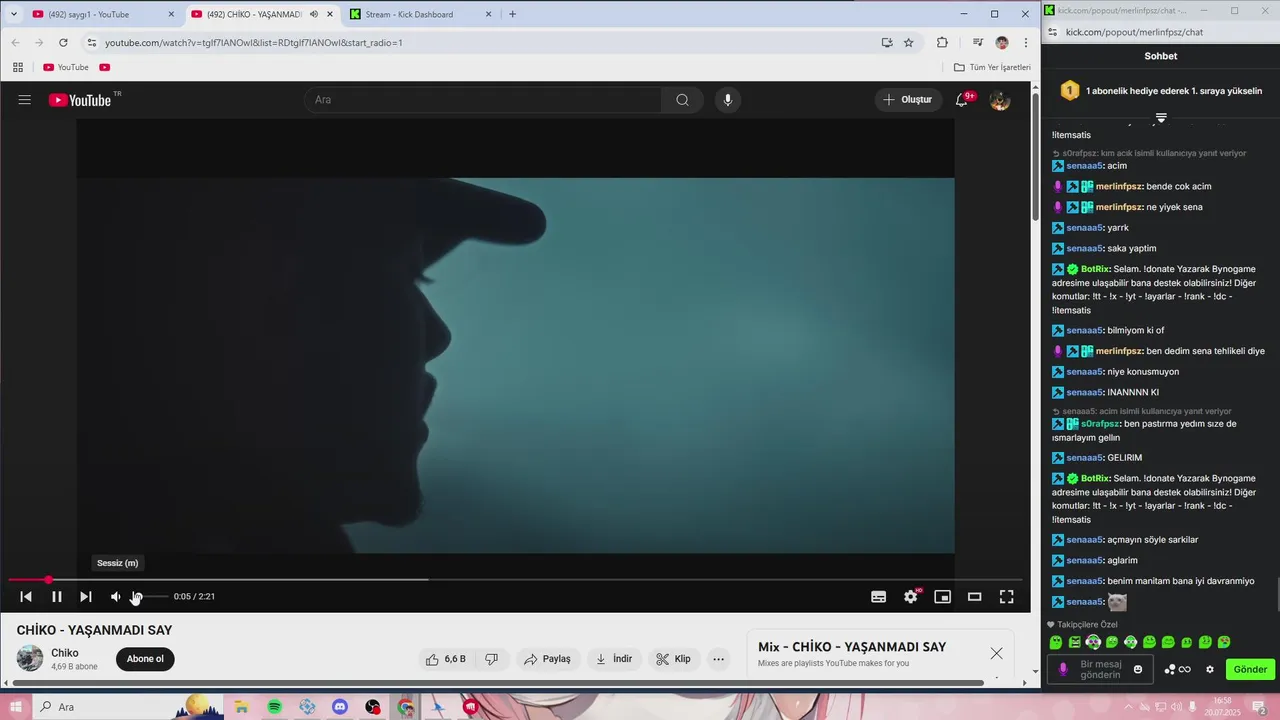Bookmark this page with the star icon

click(x=909, y=43)
